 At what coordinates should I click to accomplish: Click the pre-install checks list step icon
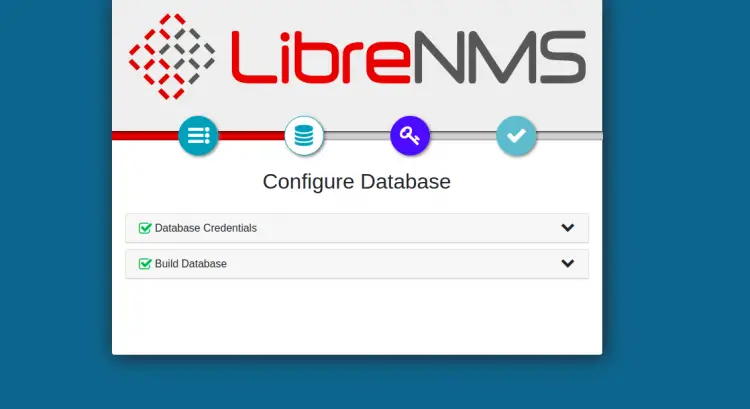(x=198, y=136)
